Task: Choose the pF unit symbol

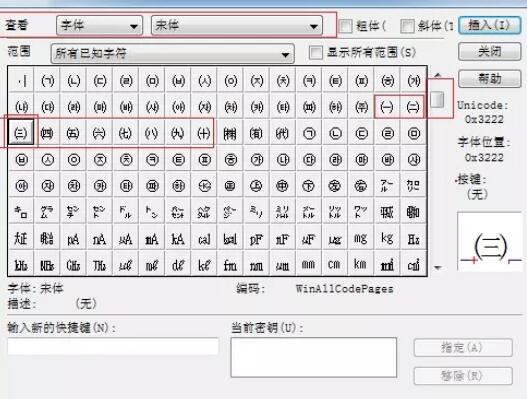Action: pos(256,238)
